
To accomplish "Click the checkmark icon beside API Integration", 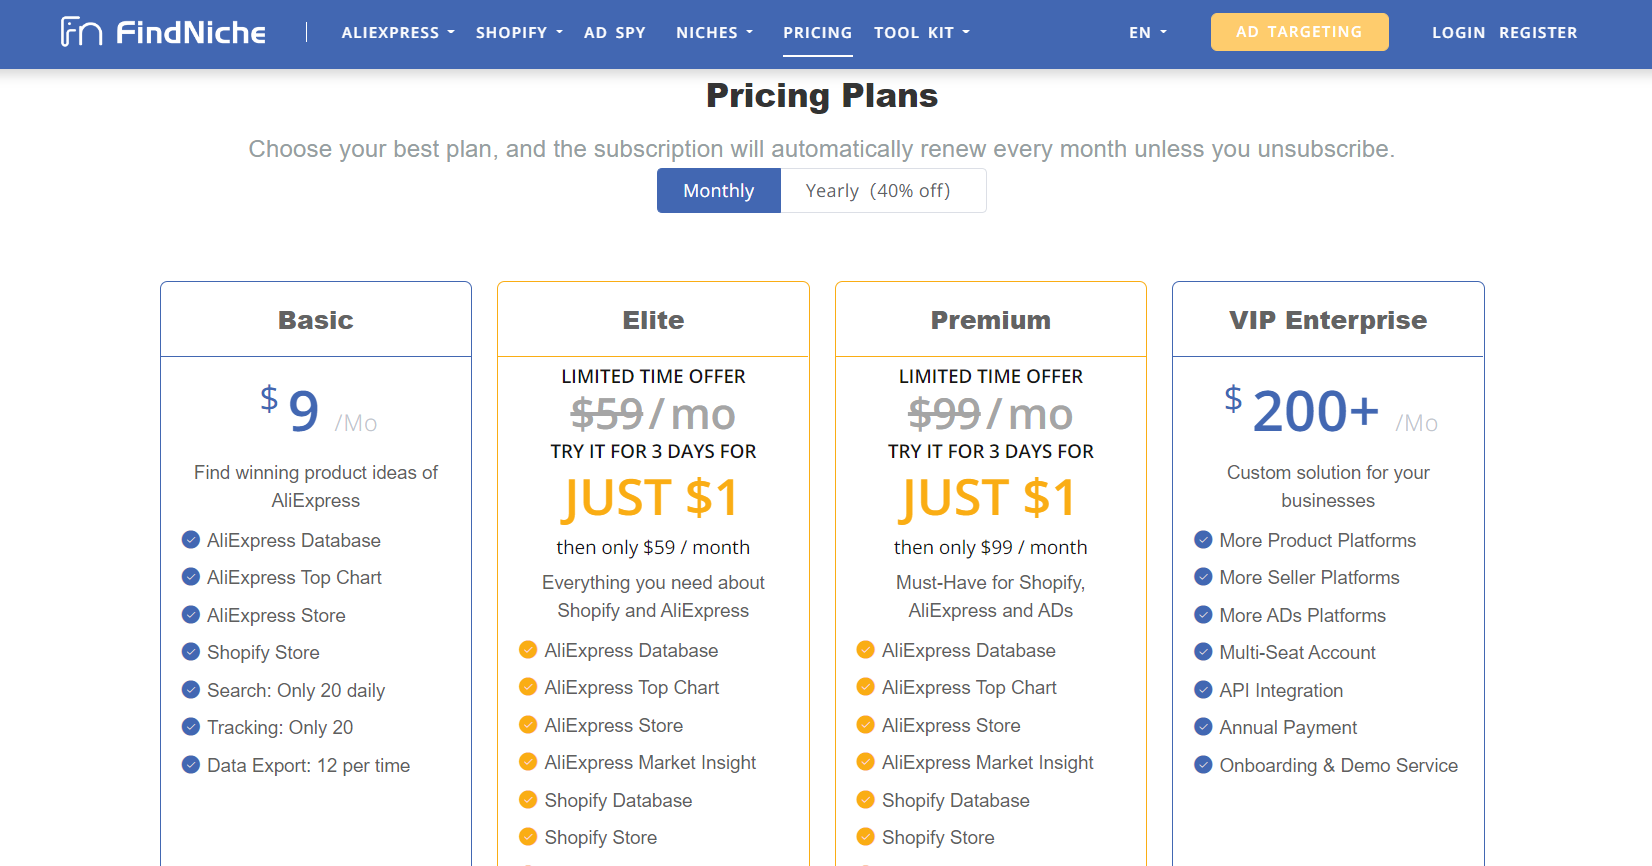I will click(x=1203, y=690).
